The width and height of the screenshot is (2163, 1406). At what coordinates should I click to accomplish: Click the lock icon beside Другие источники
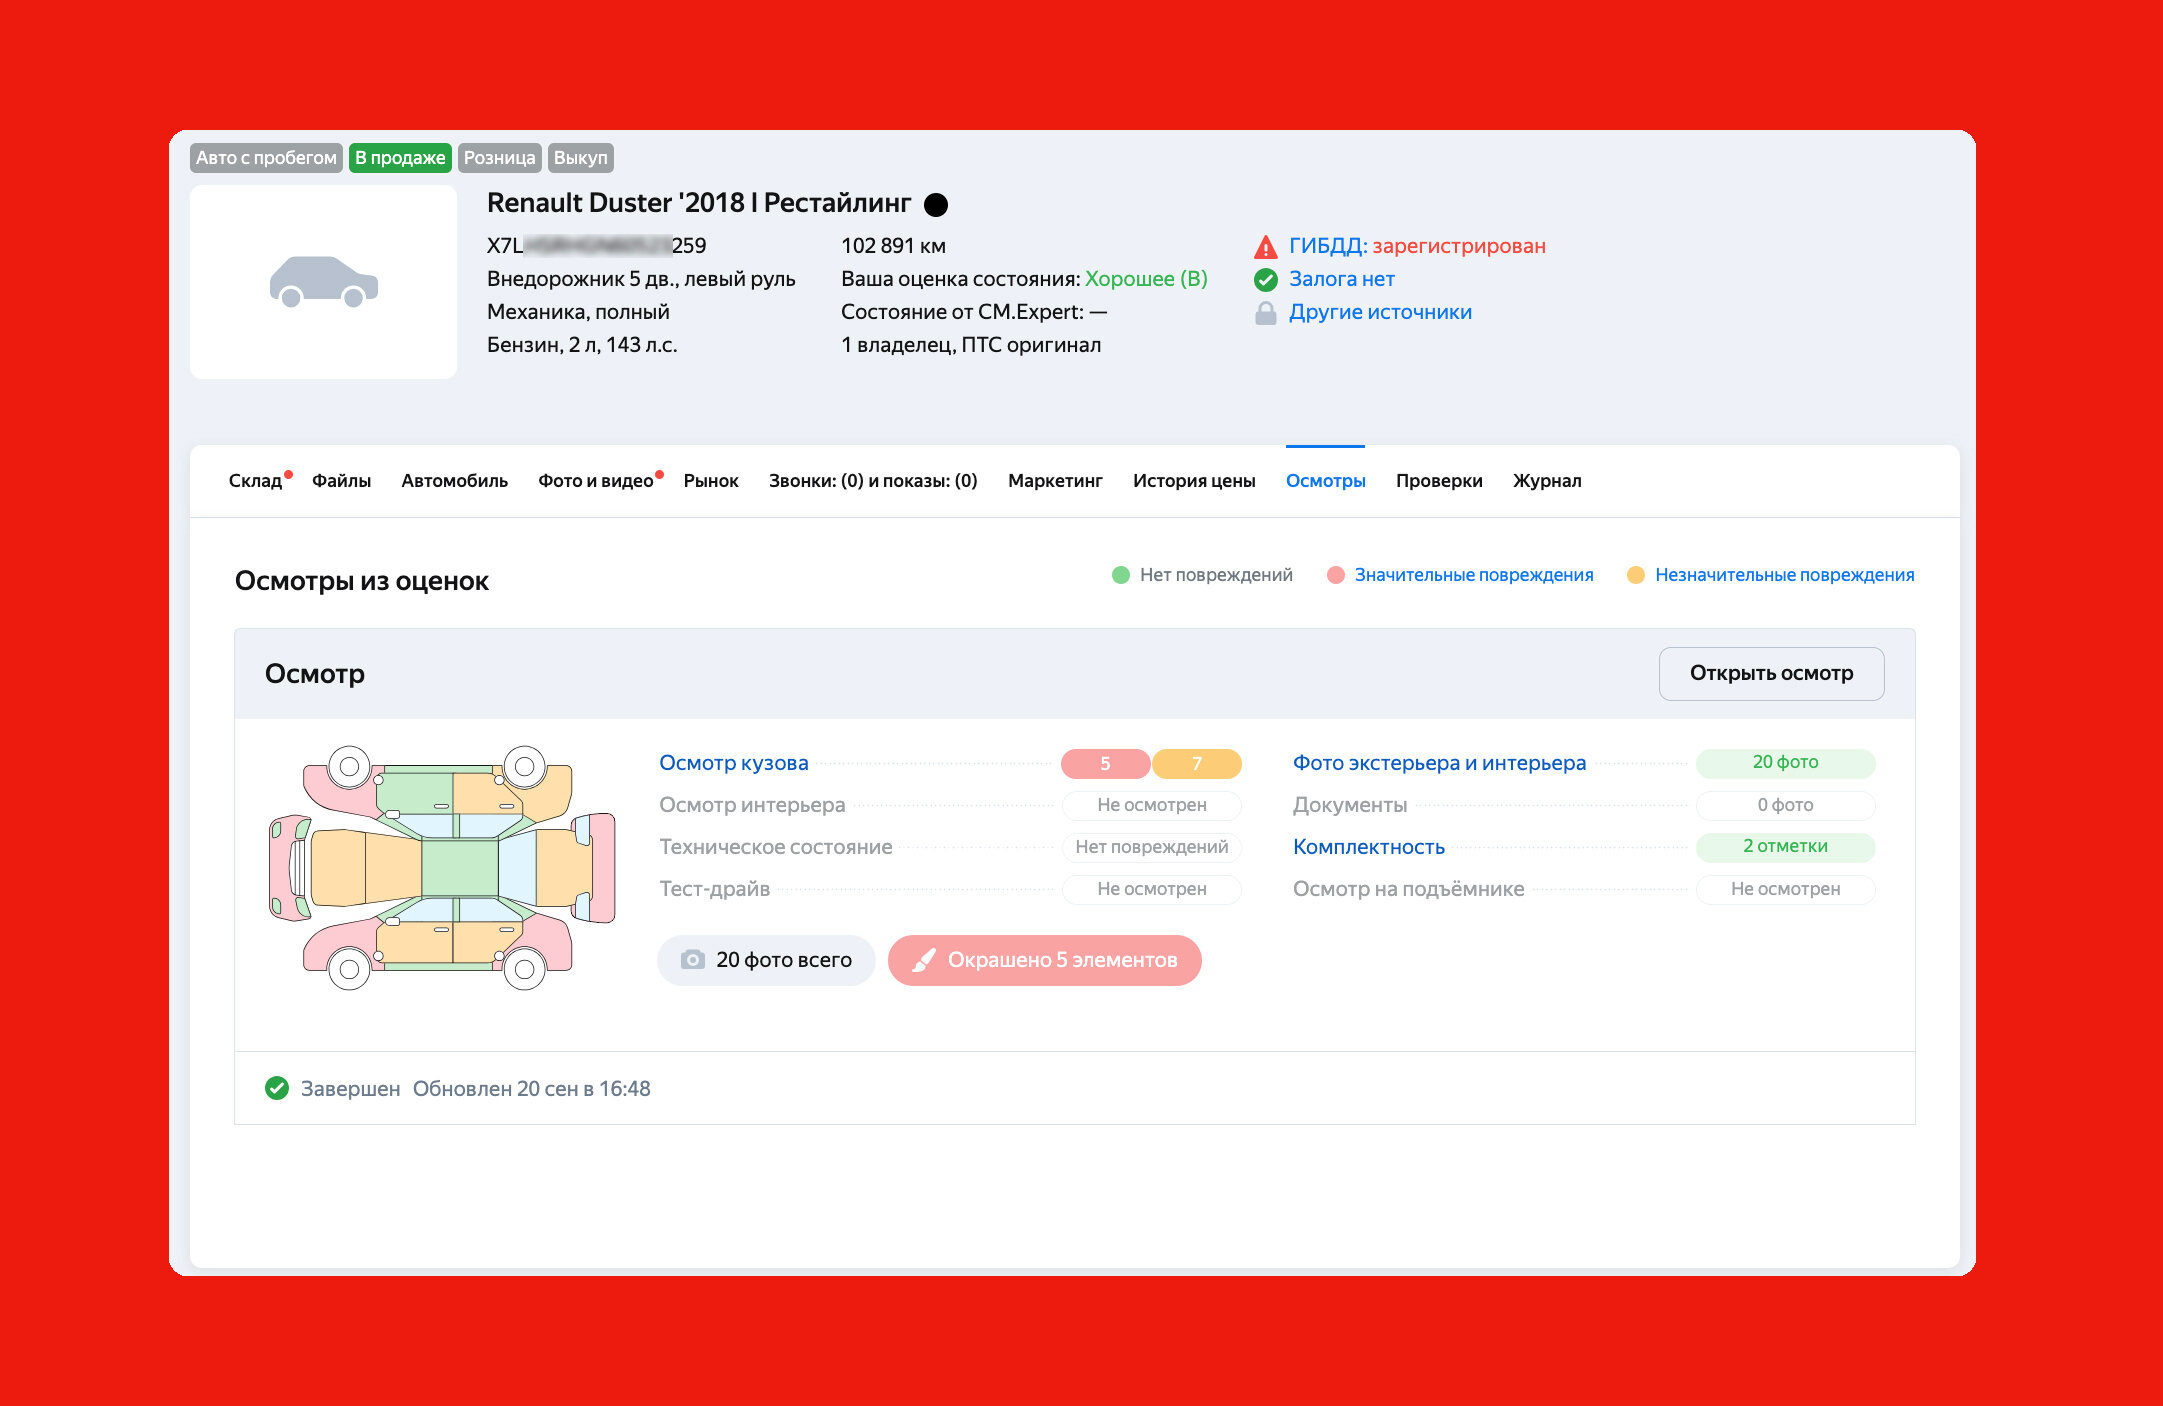[x=1265, y=313]
